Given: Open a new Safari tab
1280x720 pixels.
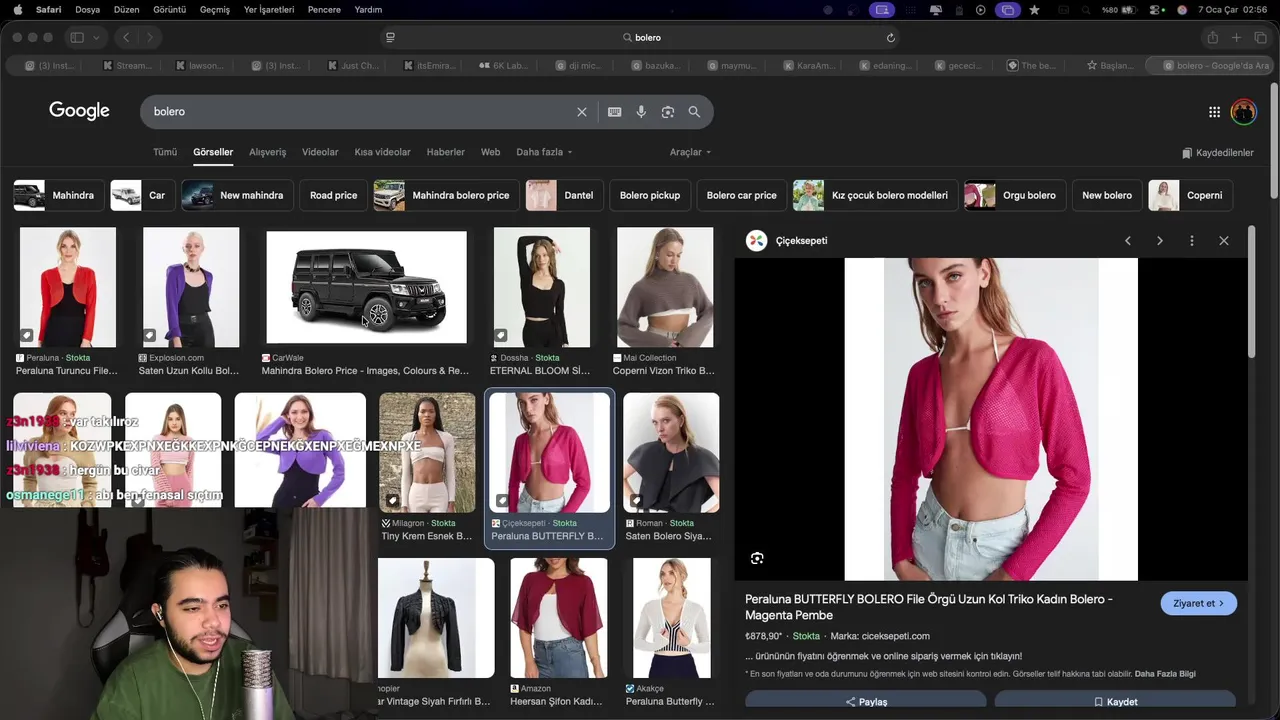Looking at the screenshot, I should point(1236,38).
